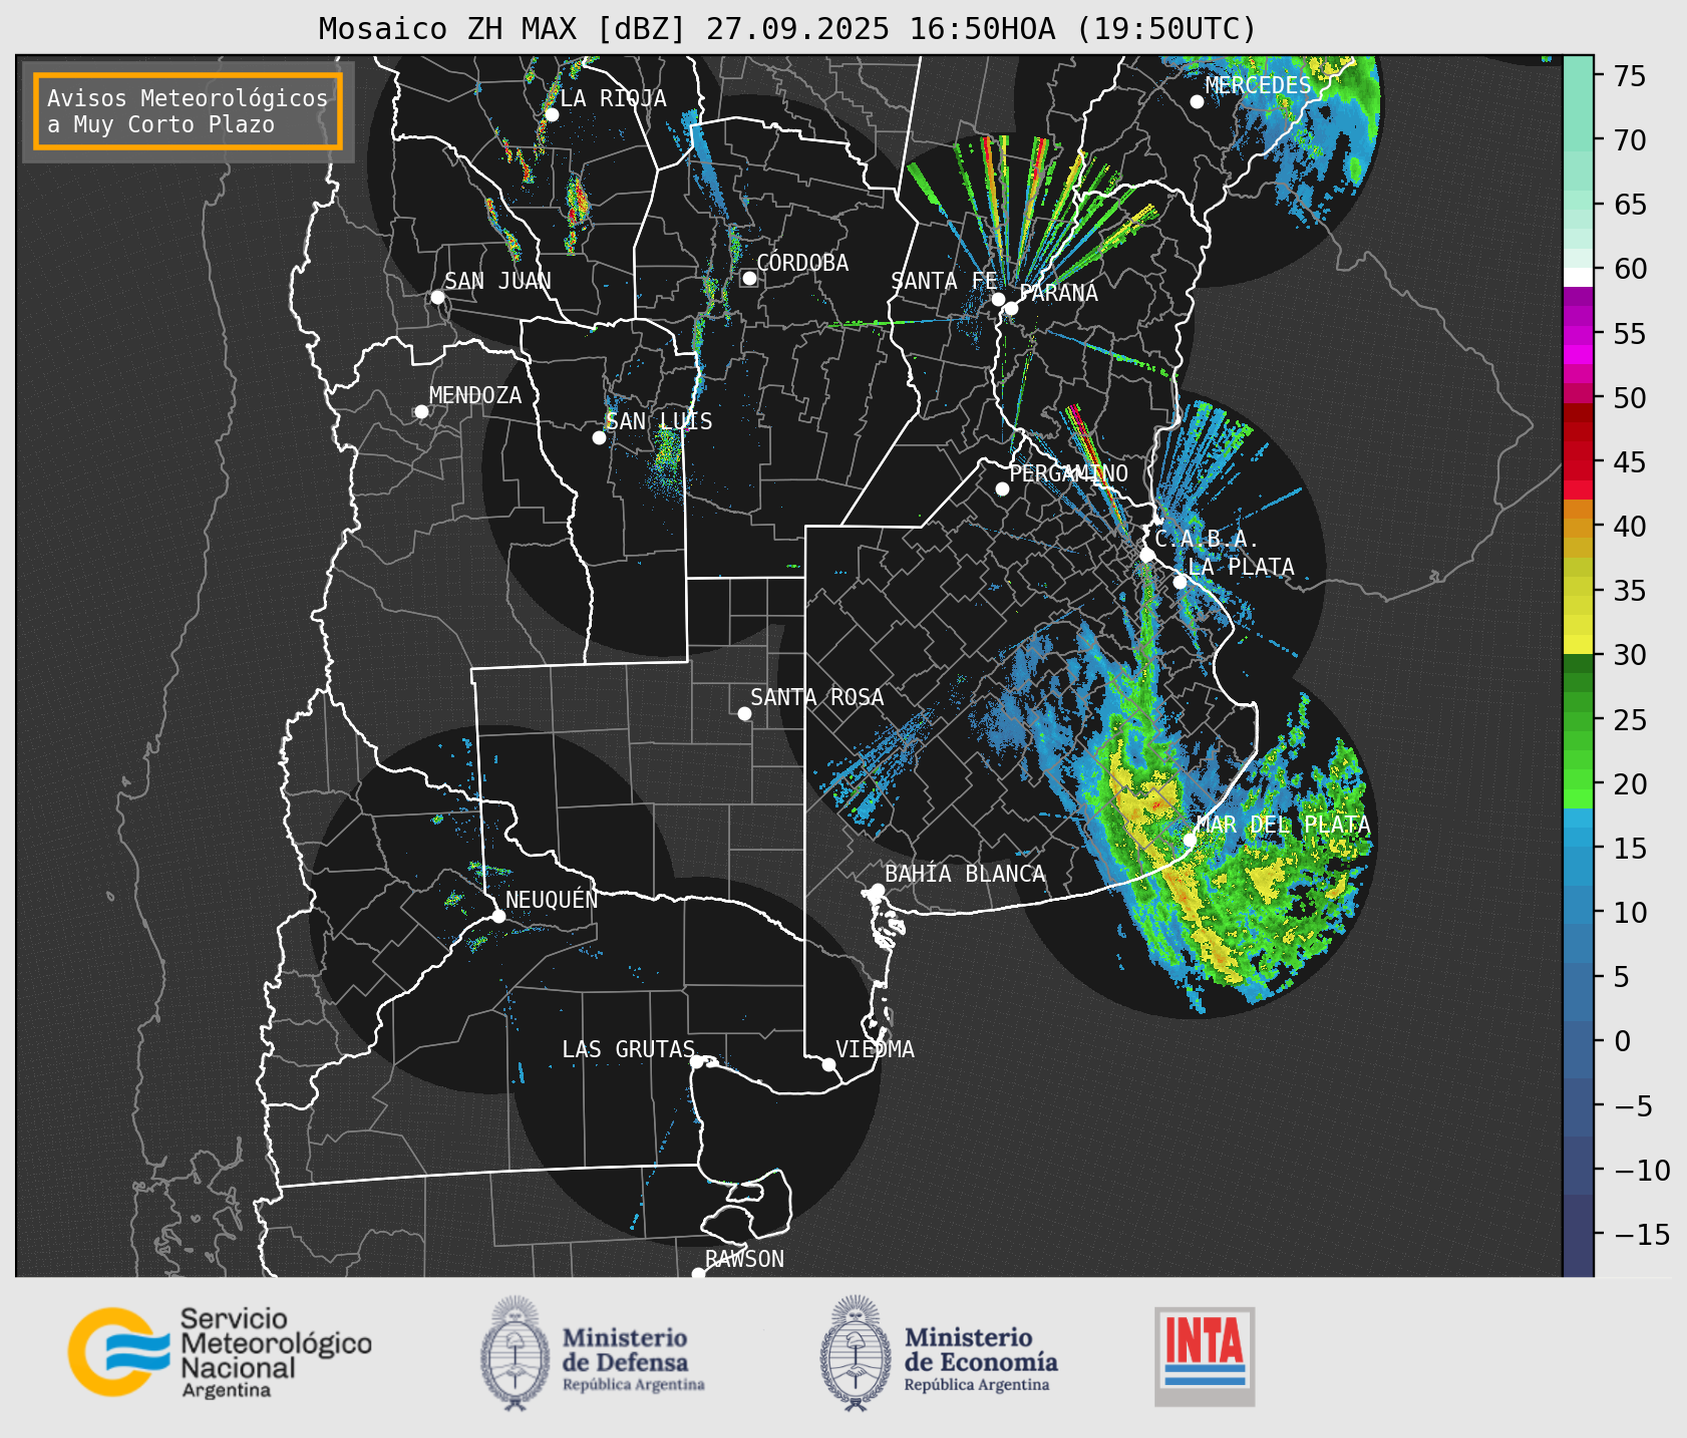Click the white 60 dBZ color band
This screenshot has width=1687, height=1438.
point(1578,277)
